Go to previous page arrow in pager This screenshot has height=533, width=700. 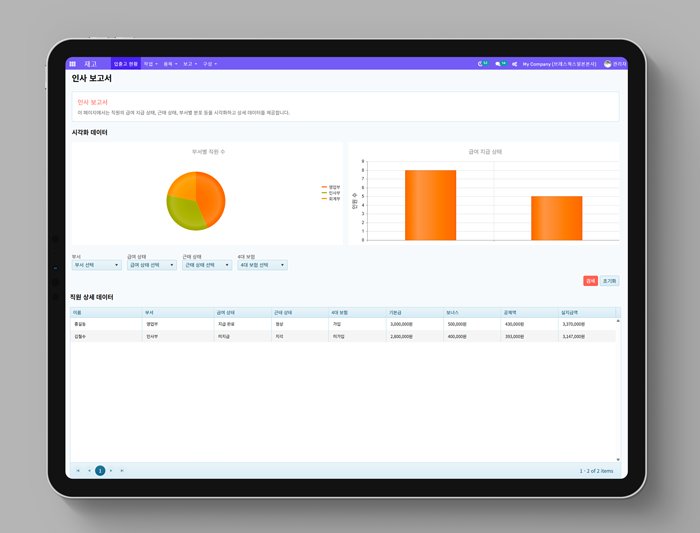pyautogui.click(x=89, y=470)
